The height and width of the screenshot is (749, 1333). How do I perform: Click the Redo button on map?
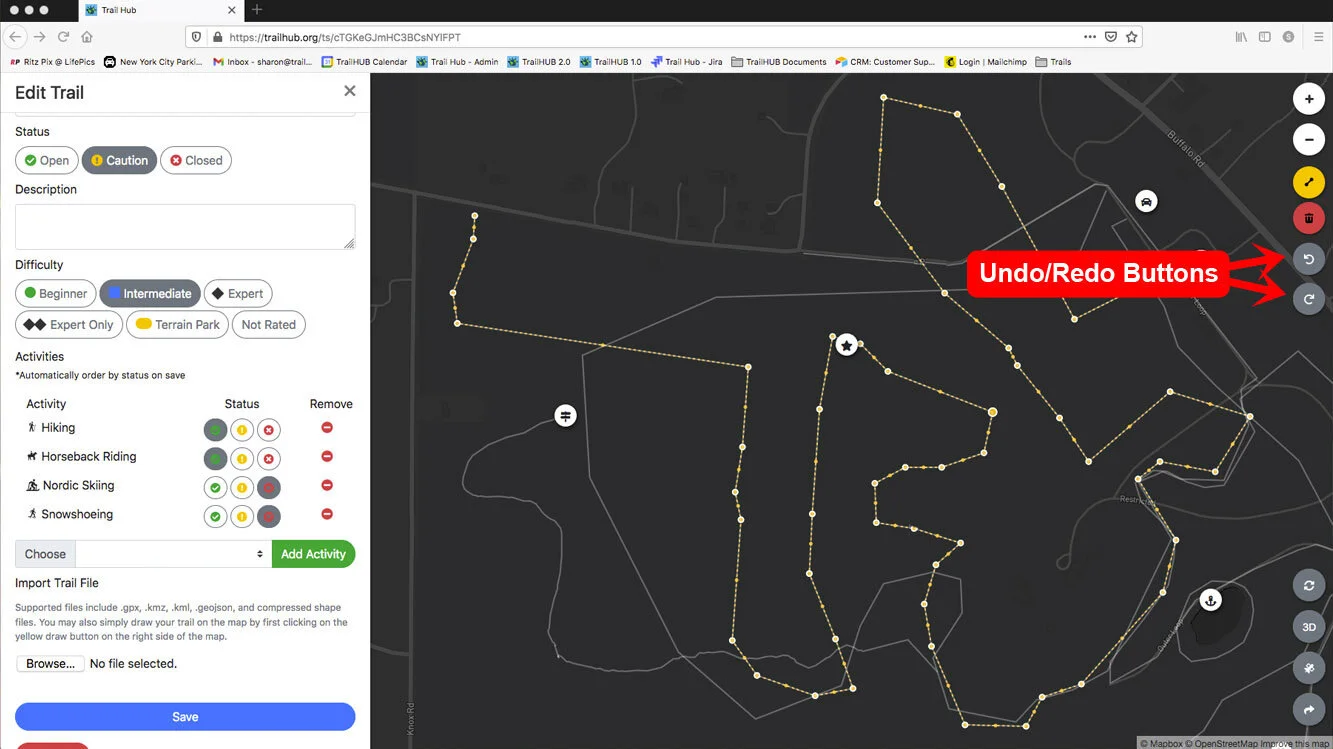[1309, 298]
